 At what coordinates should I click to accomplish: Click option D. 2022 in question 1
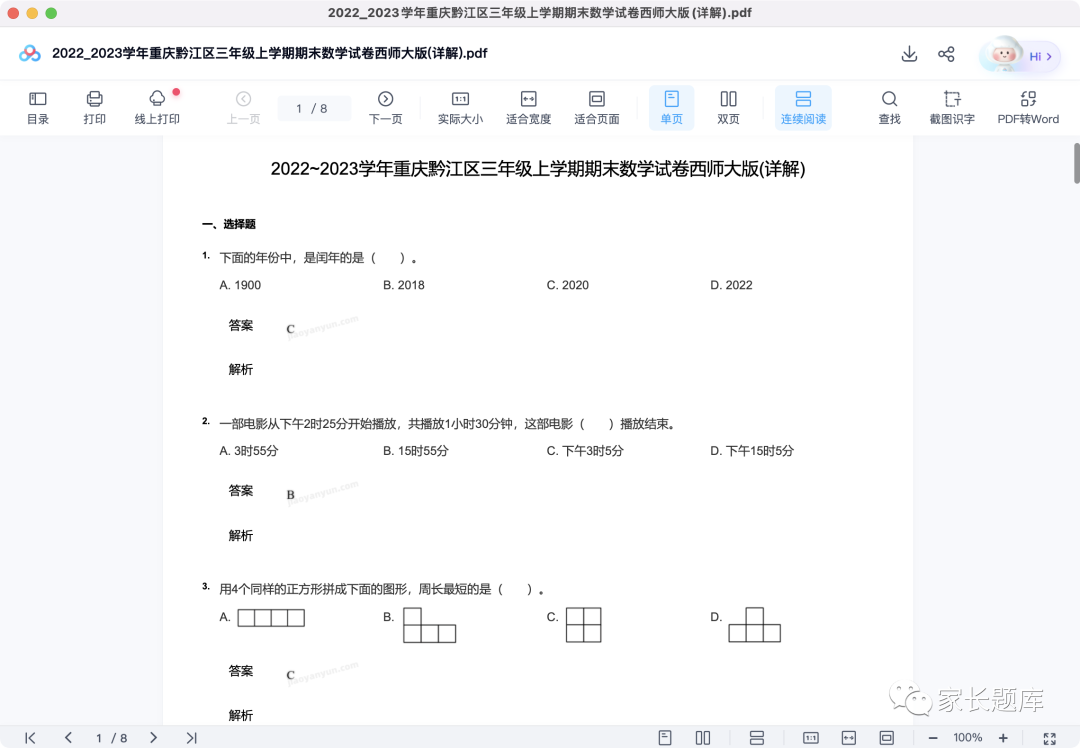tap(731, 285)
